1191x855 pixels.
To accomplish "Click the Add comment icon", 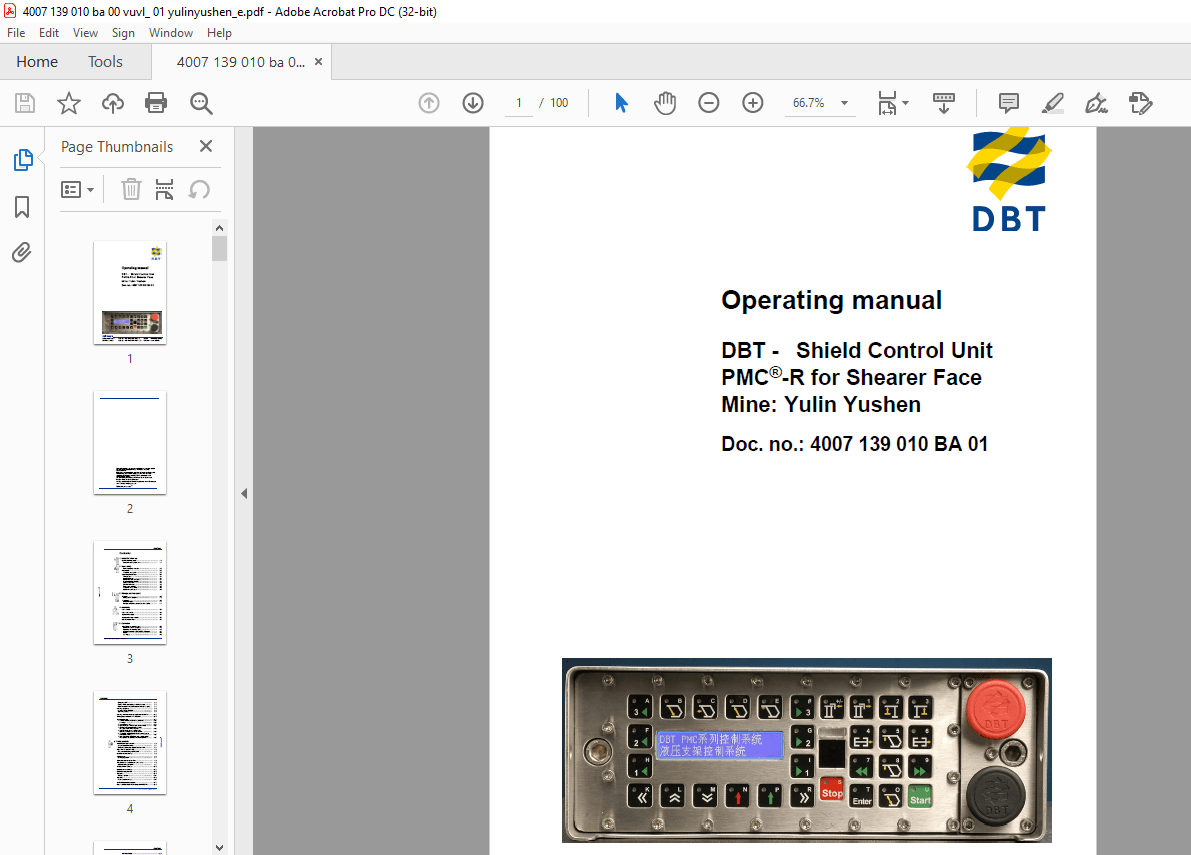I will click(1007, 103).
